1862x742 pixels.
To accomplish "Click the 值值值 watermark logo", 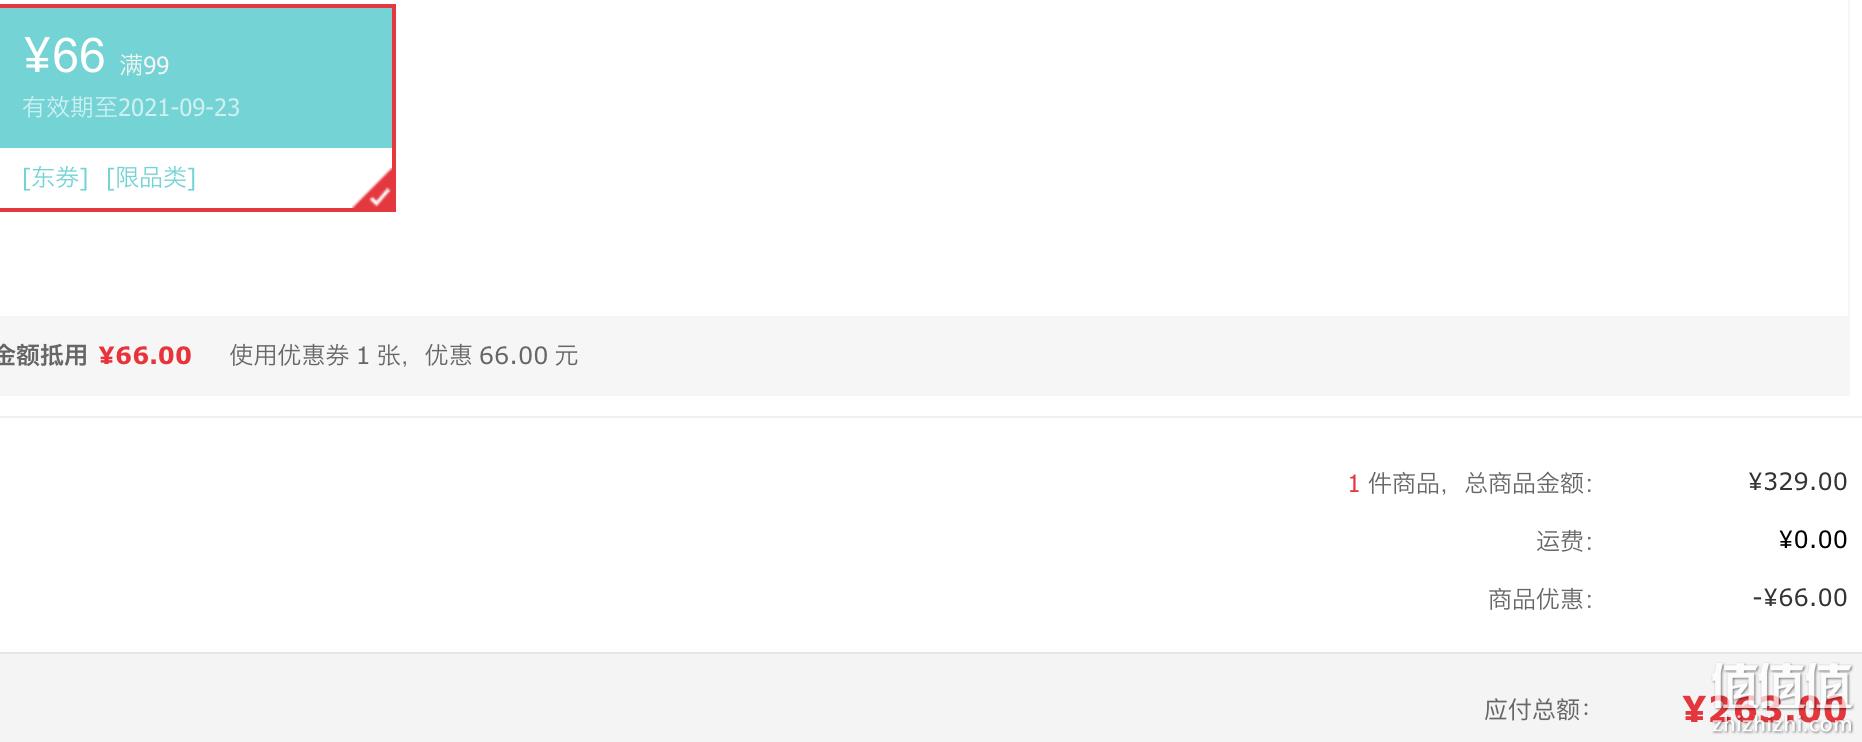I will click(x=1783, y=686).
